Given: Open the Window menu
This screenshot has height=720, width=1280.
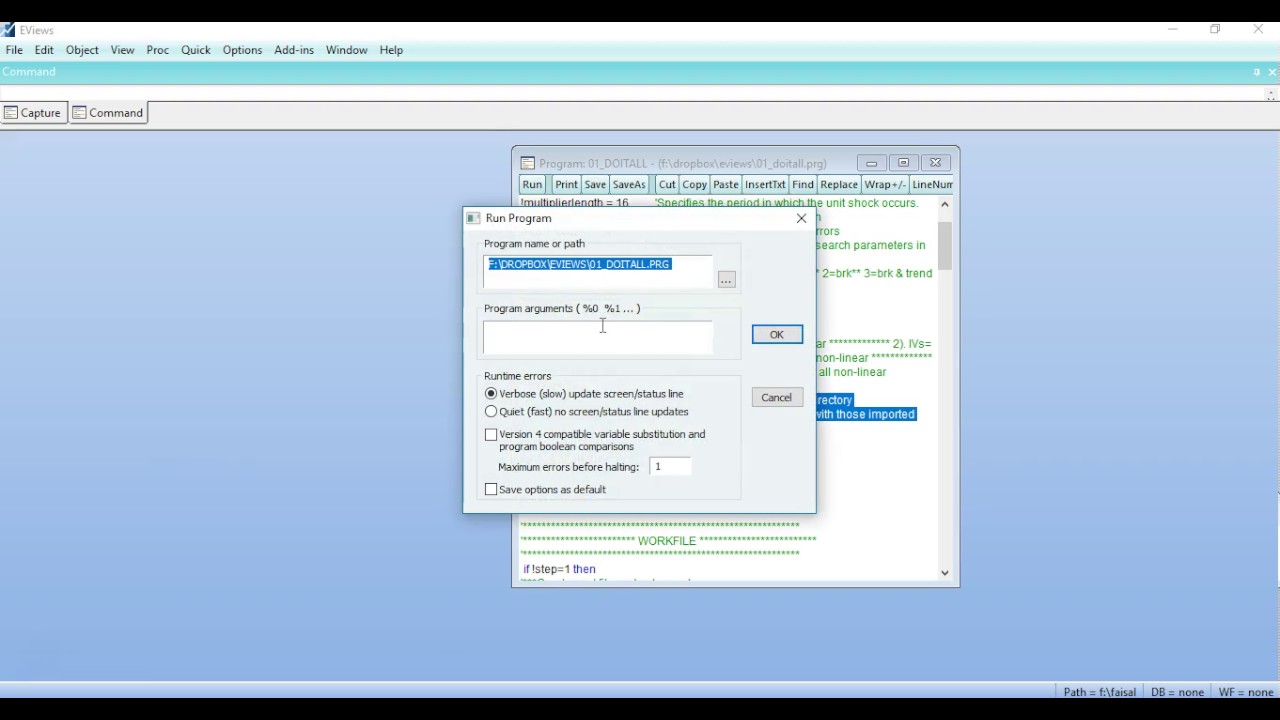Looking at the screenshot, I should 347,50.
